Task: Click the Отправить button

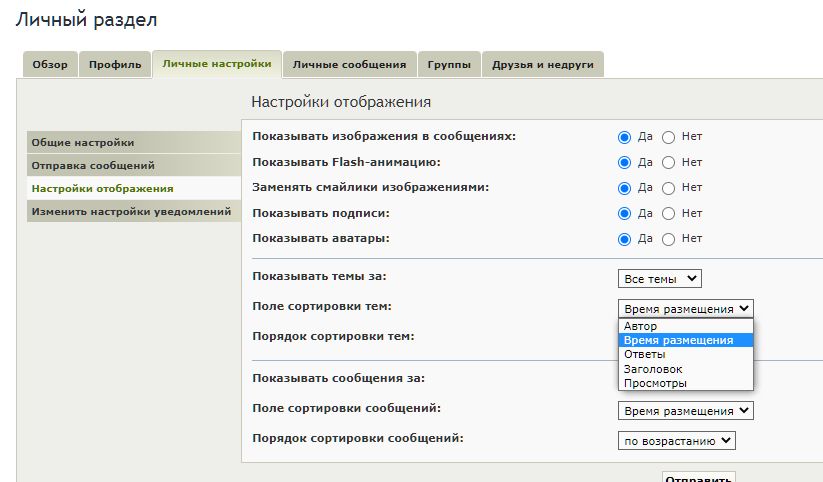Action: pos(699,476)
